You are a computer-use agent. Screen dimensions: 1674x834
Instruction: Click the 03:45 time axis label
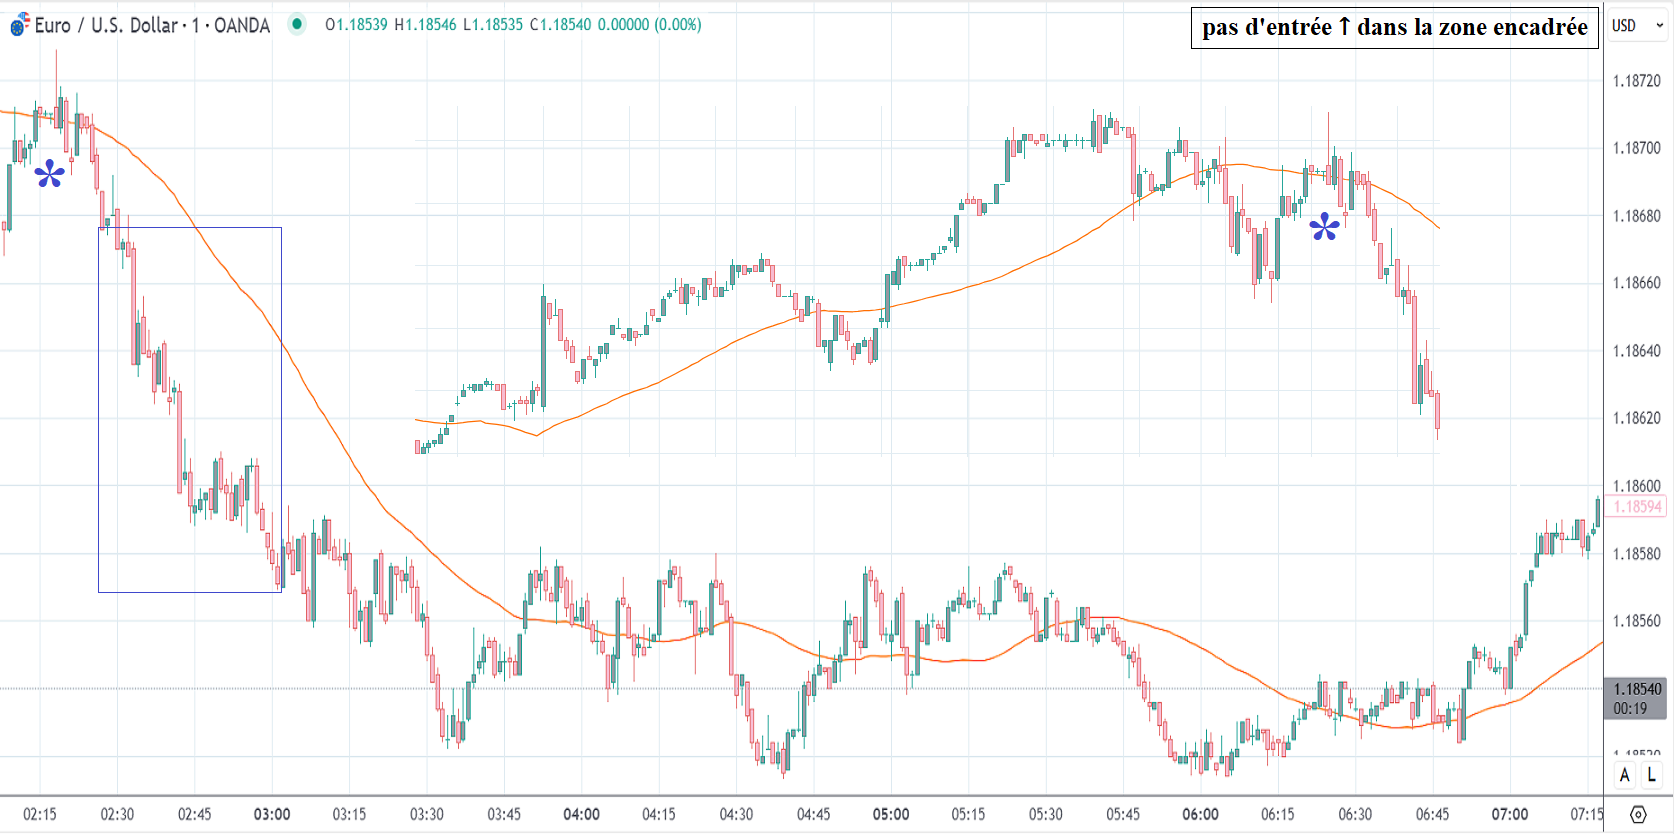504,814
